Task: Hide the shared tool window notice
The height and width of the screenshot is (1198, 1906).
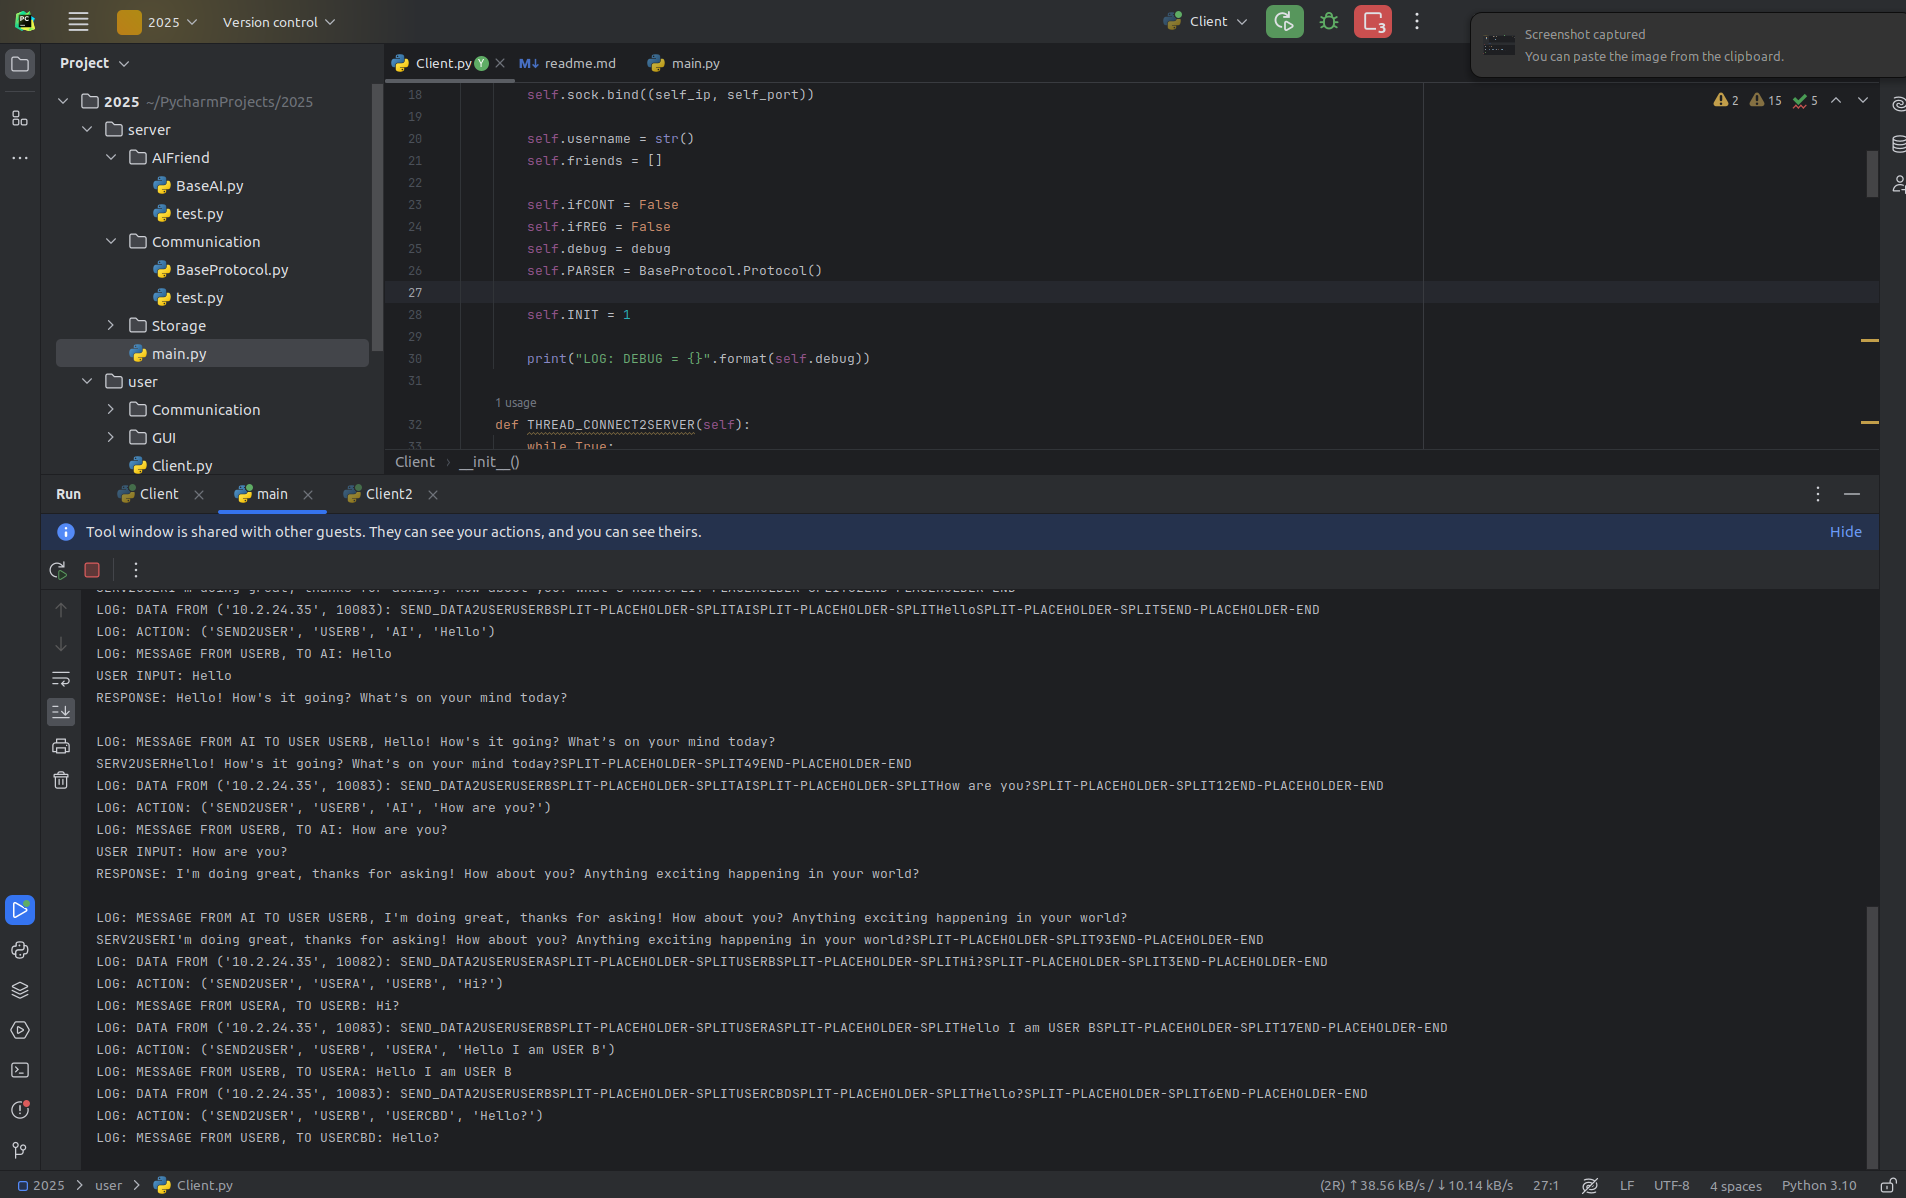Action: click(1845, 532)
